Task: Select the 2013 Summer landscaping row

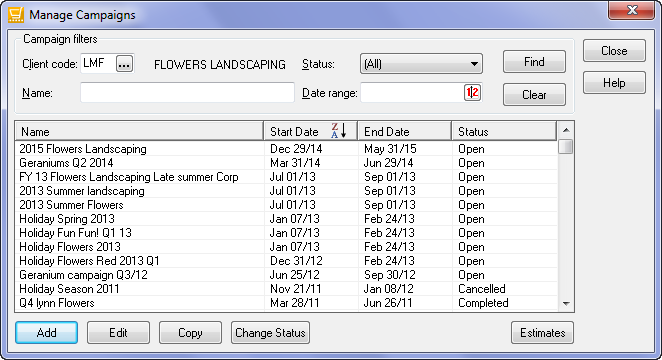Action: pos(287,190)
